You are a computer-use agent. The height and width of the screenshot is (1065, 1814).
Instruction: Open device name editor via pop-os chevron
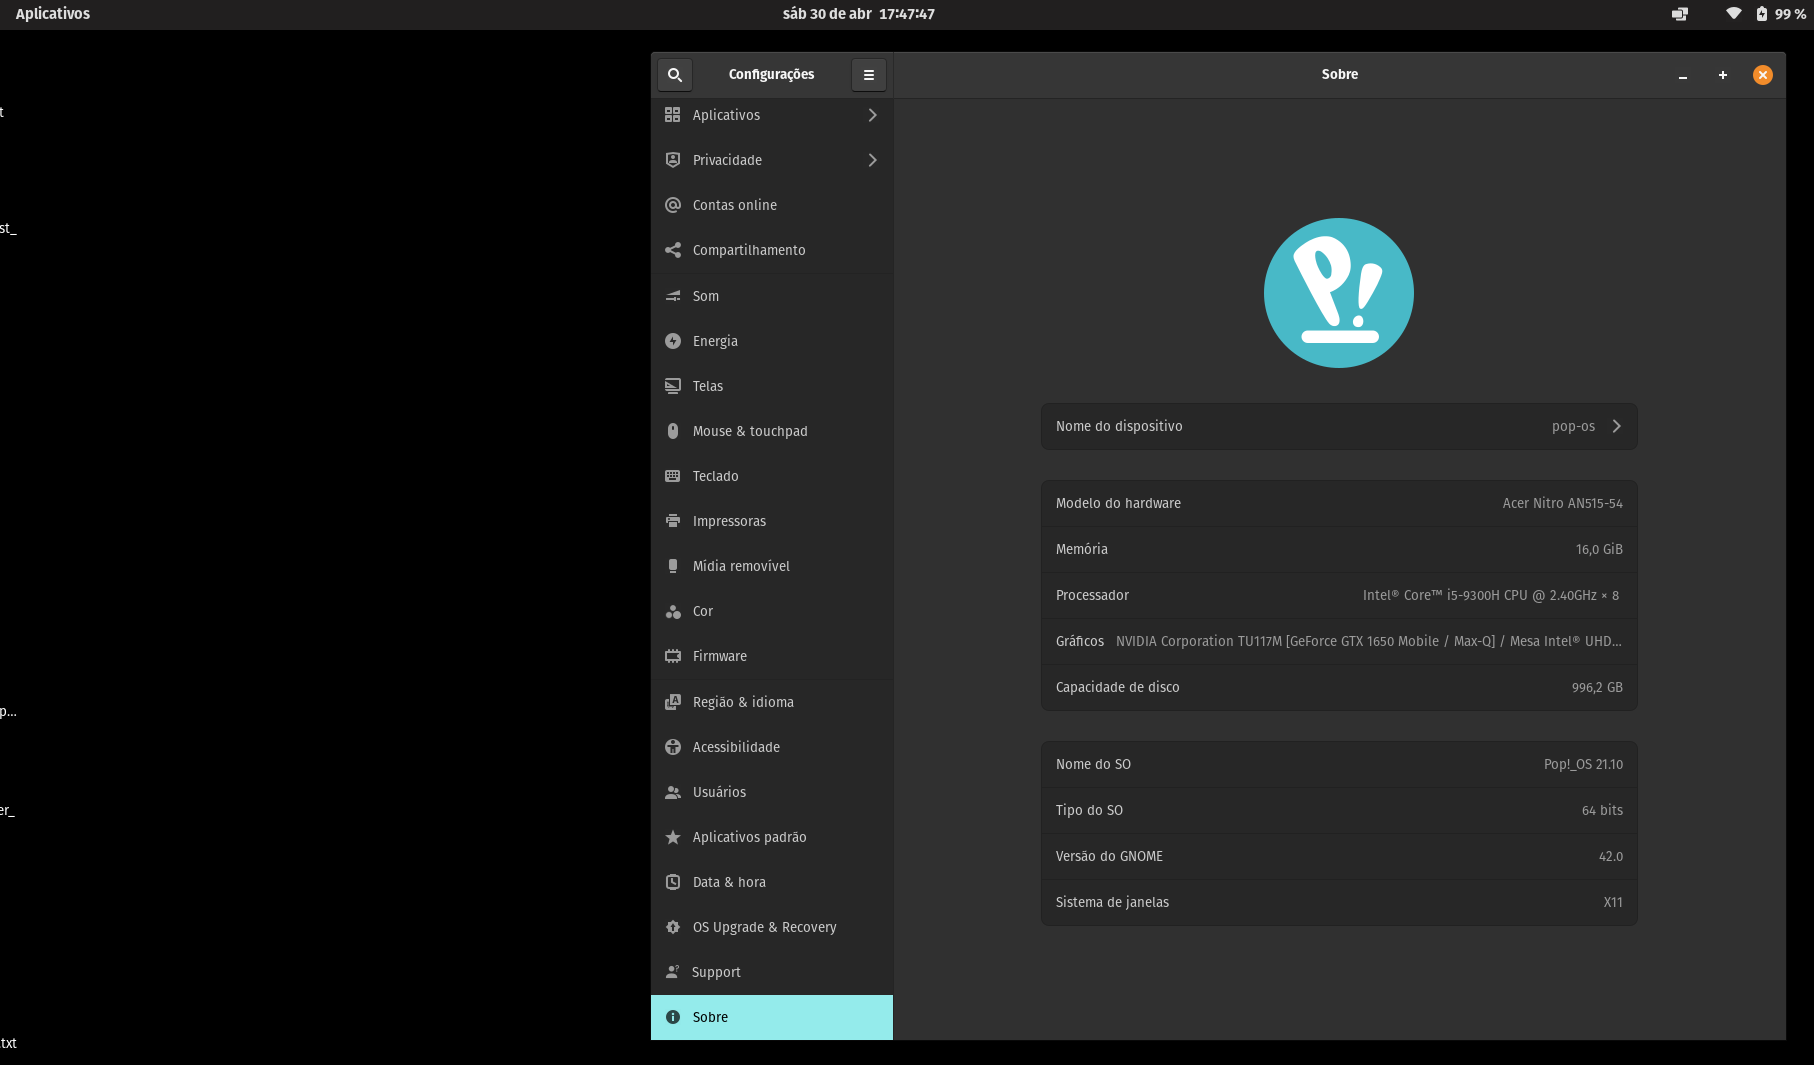pyautogui.click(x=1616, y=426)
